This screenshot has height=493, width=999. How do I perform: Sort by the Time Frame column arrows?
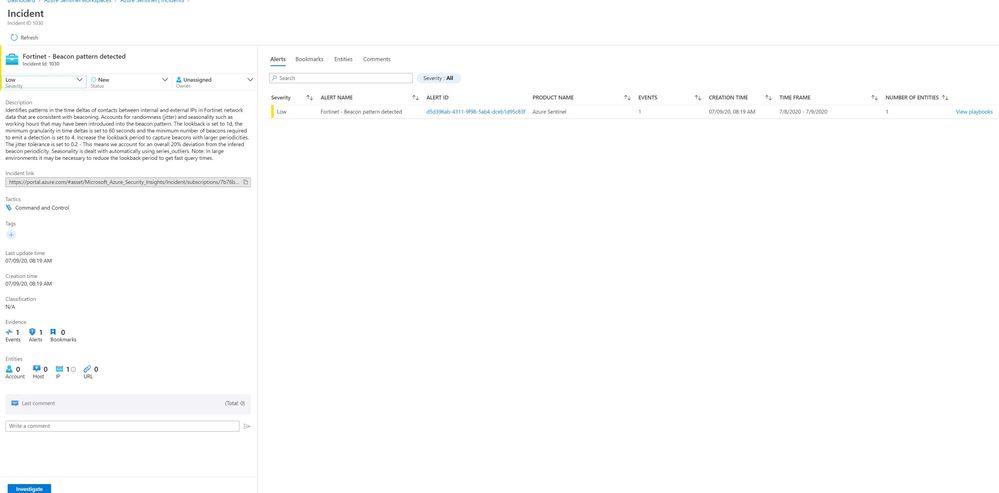[875, 97]
